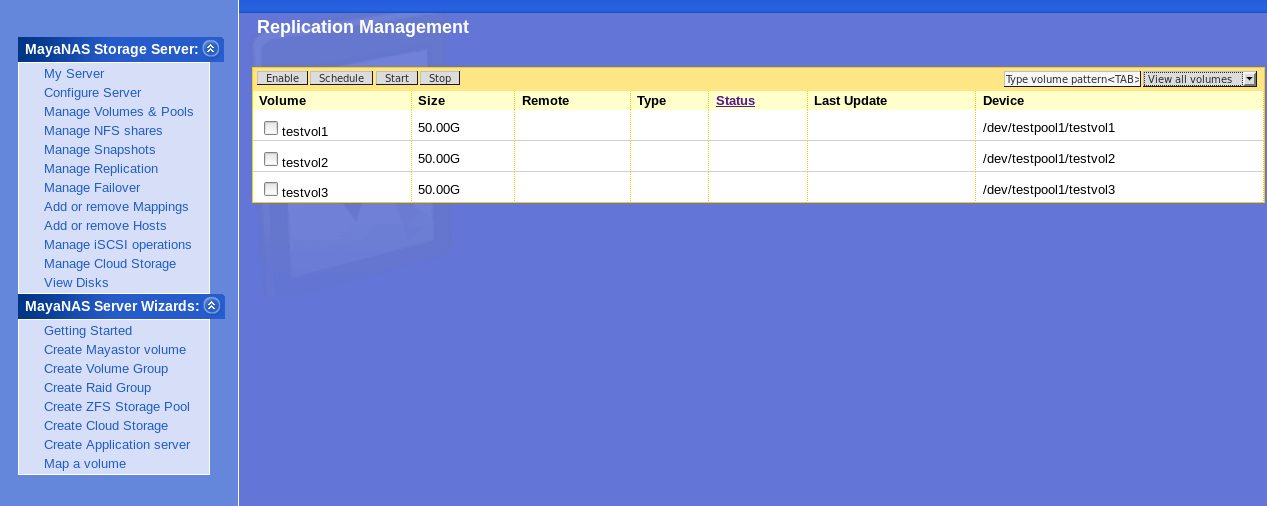Click the volume filter dropdown arrow
Screen dimensions: 1267x506
[1249, 79]
